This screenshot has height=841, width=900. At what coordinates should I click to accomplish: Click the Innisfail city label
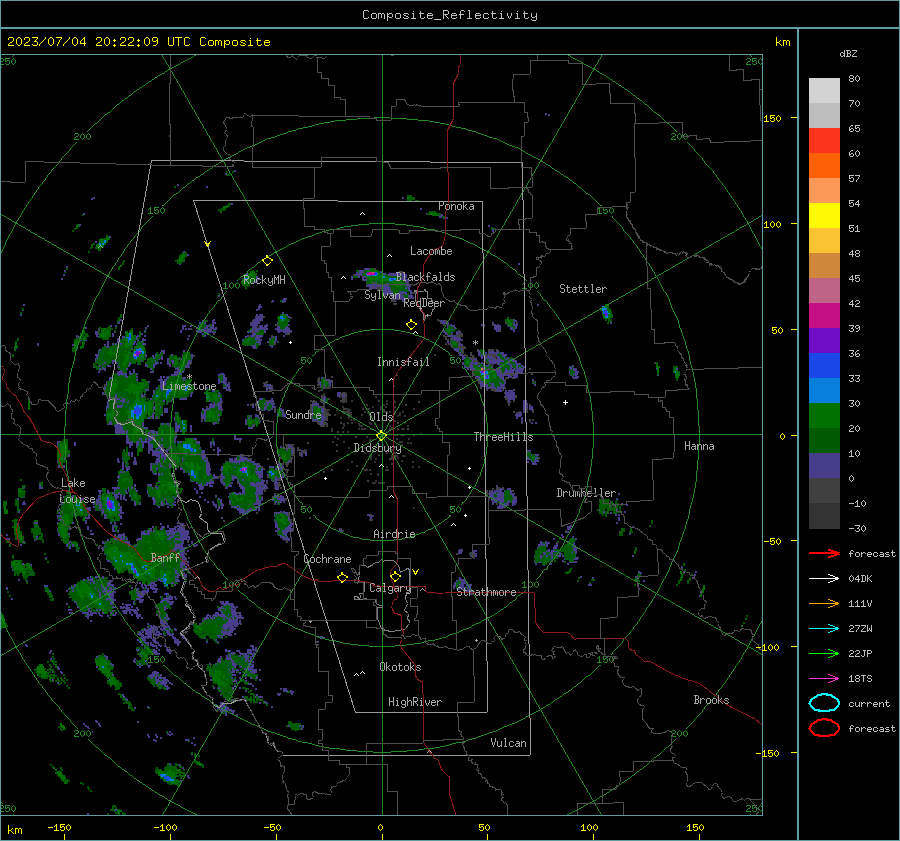403,362
